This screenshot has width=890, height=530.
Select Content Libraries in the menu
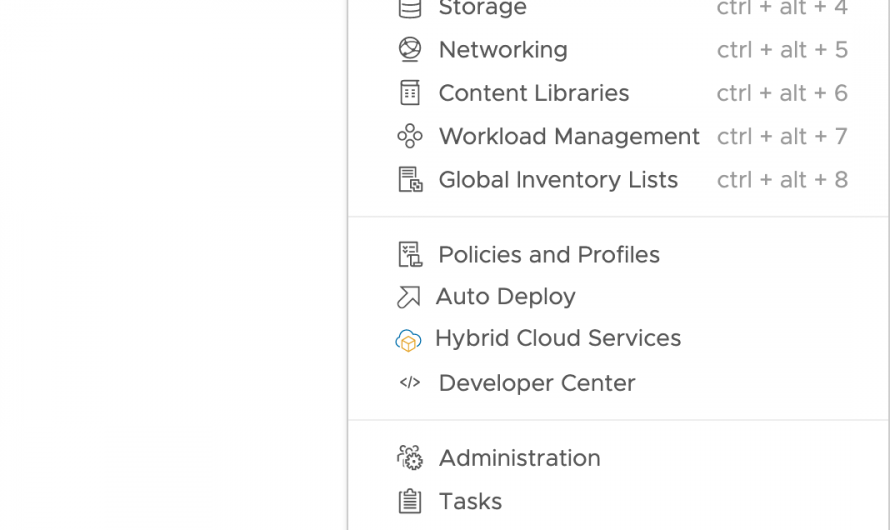tap(534, 93)
